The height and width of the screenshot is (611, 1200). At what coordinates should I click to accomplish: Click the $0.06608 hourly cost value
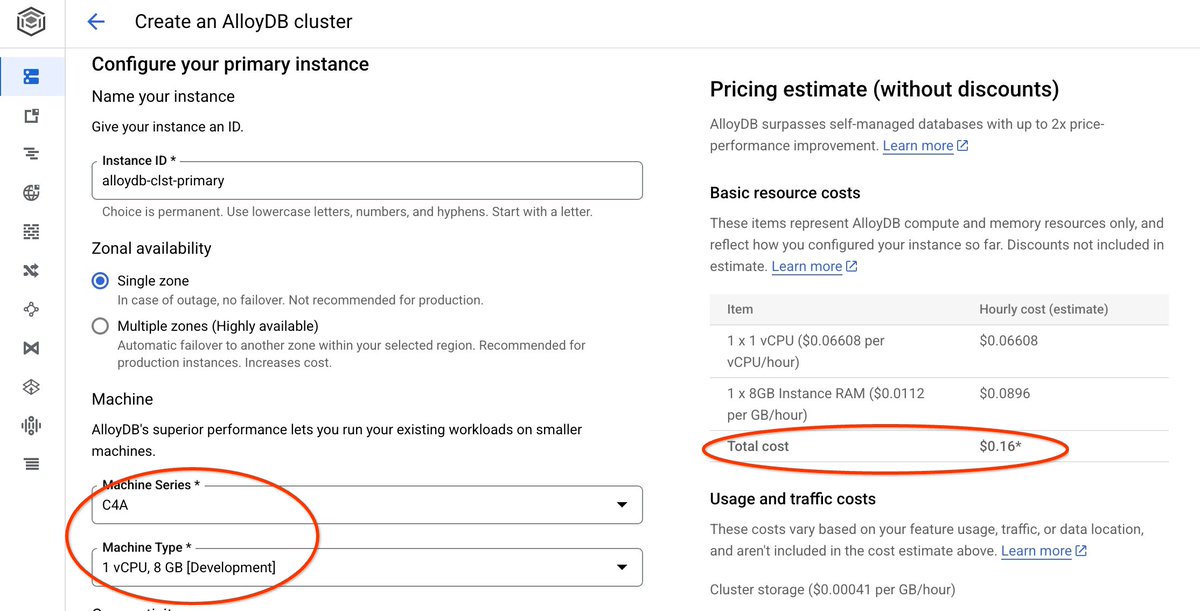click(x=1008, y=340)
